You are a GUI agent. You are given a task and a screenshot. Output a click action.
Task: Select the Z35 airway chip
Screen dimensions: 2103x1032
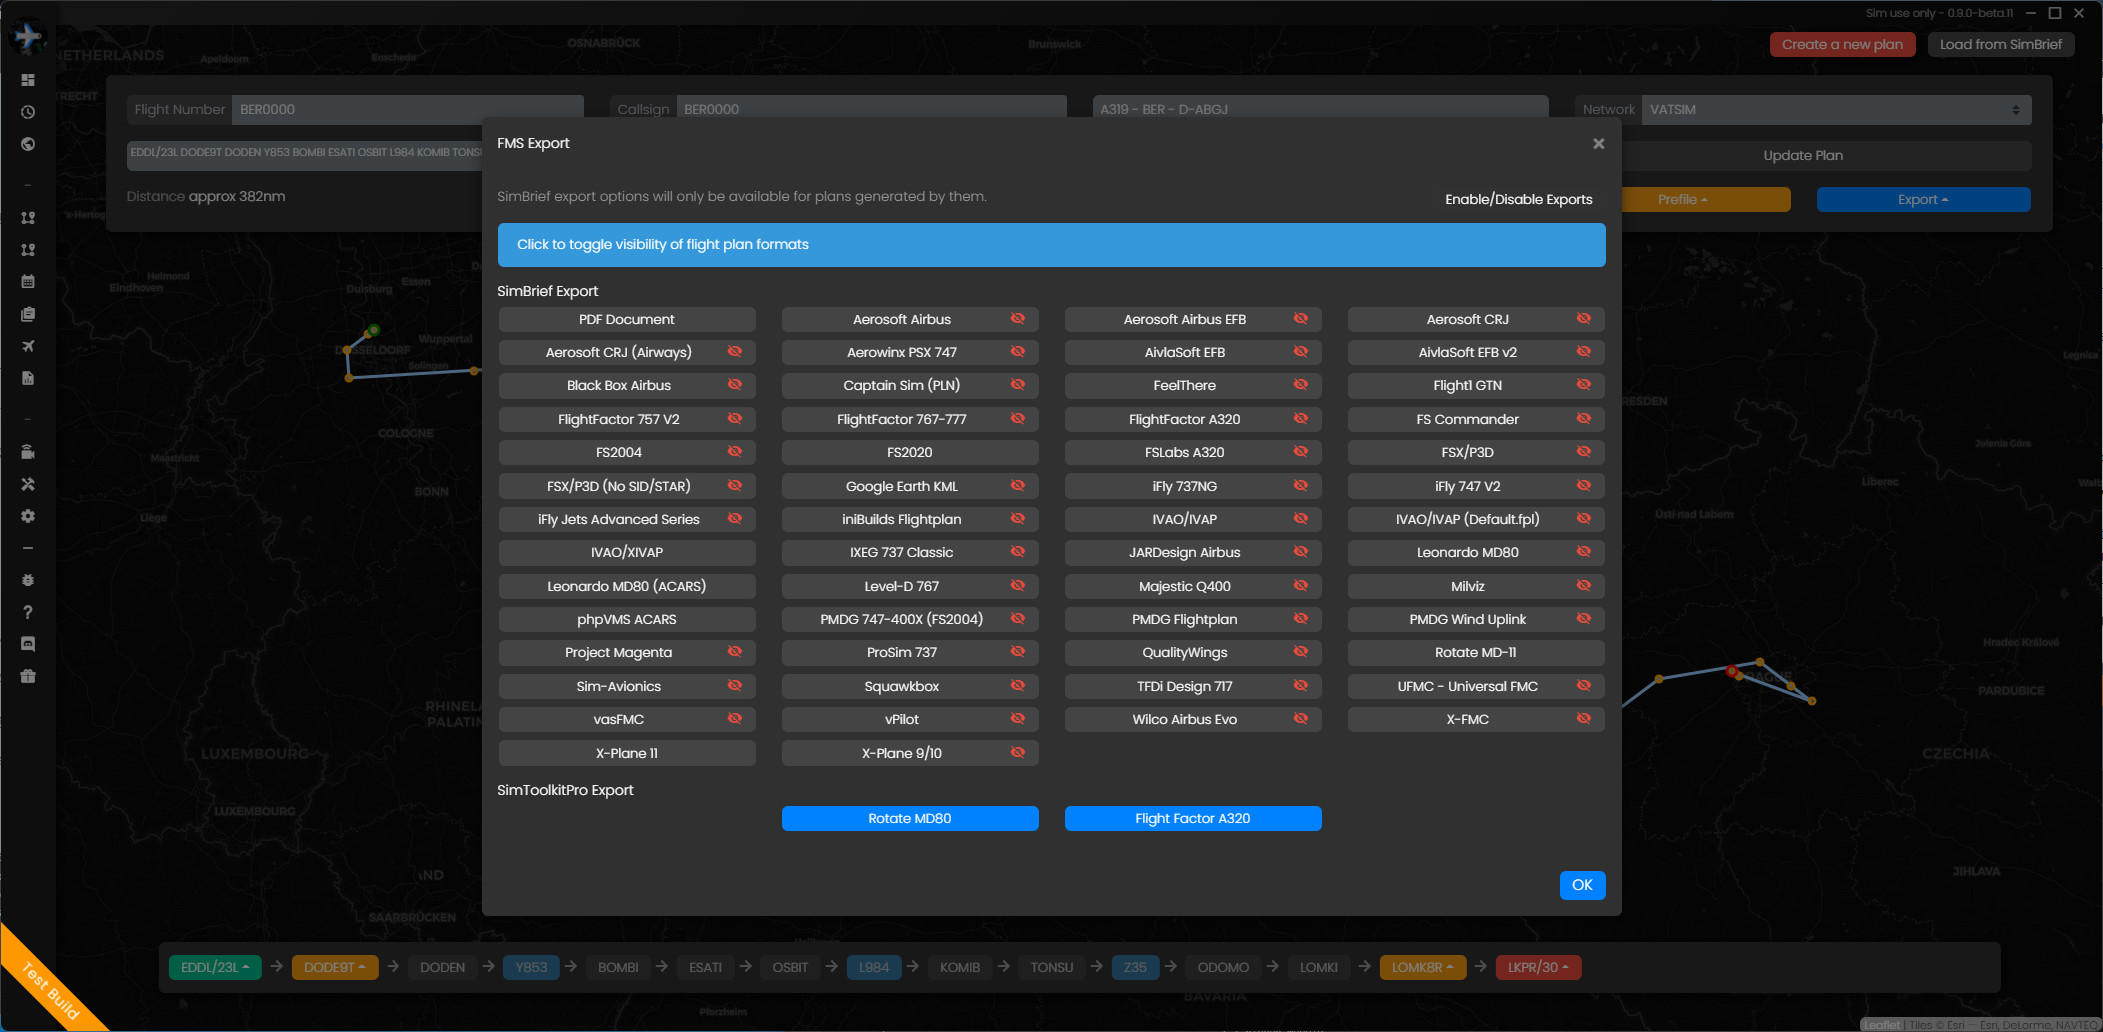tap(1135, 967)
